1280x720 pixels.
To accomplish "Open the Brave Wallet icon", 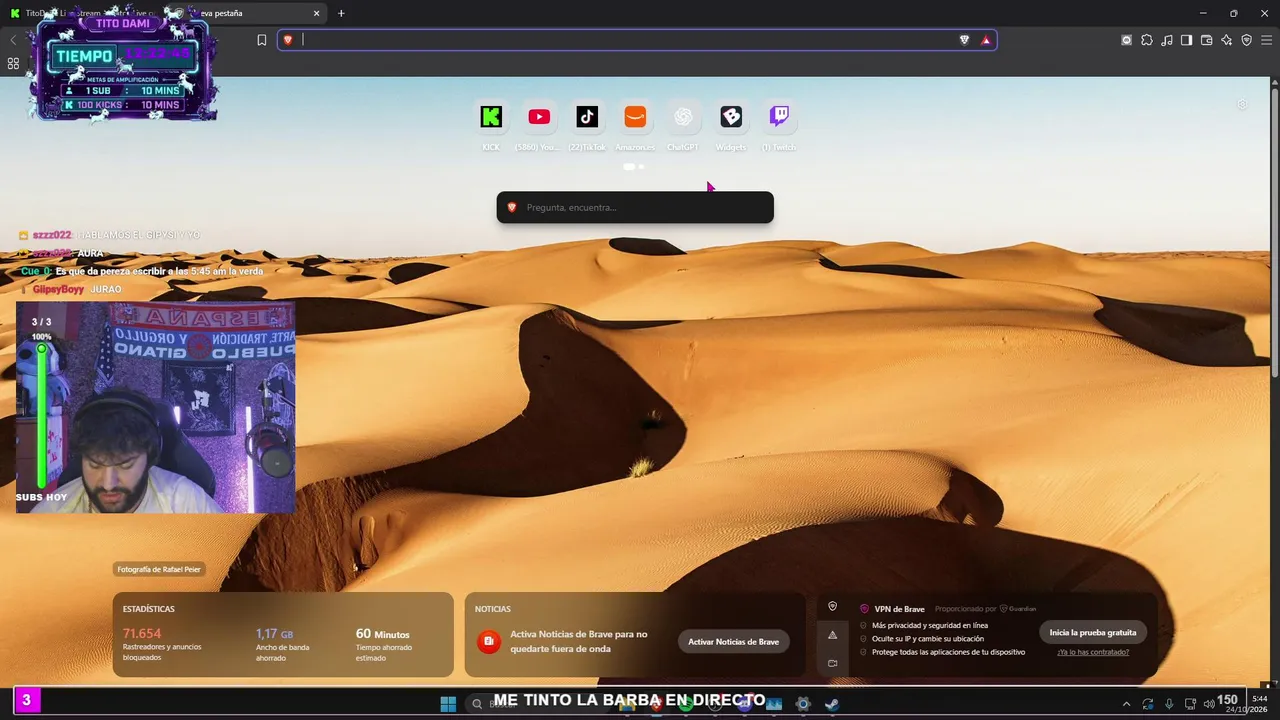I will 1206,40.
